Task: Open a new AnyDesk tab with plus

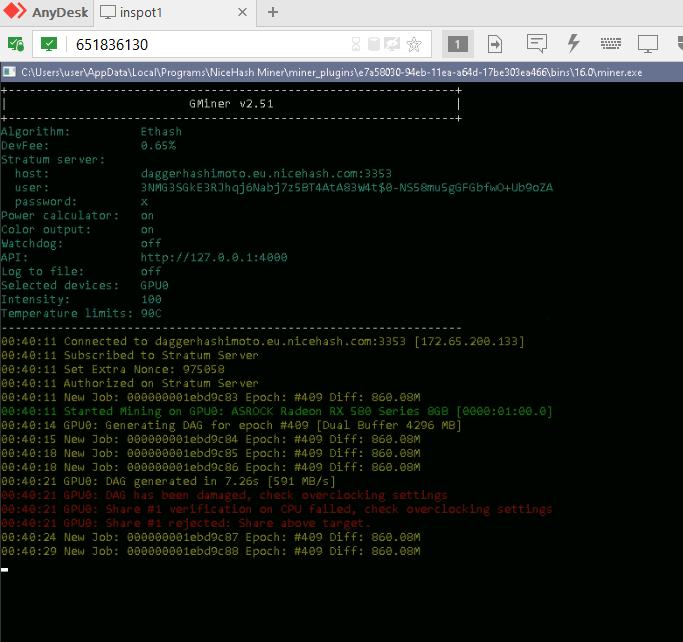Action: point(273,12)
